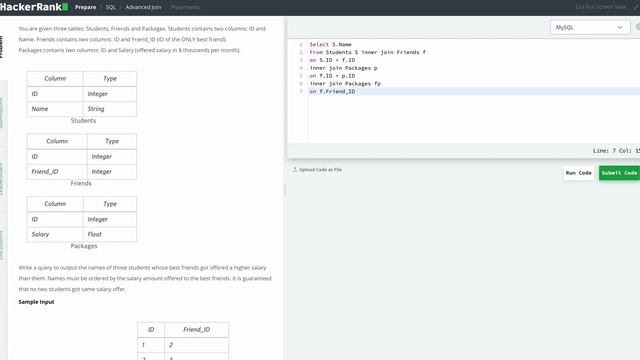The image size is (640, 360).
Task: Click 'Friend_ID' header in sample input table
Action: click(196, 329)
